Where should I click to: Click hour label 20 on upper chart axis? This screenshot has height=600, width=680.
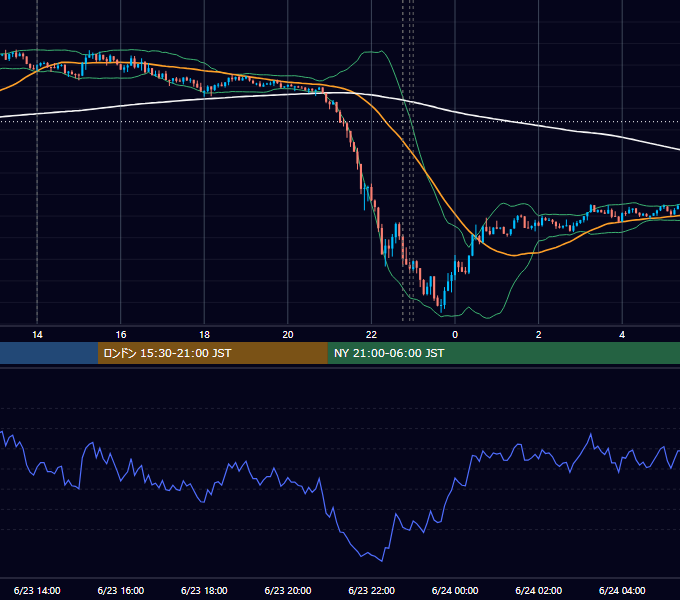tap(288, 335)
